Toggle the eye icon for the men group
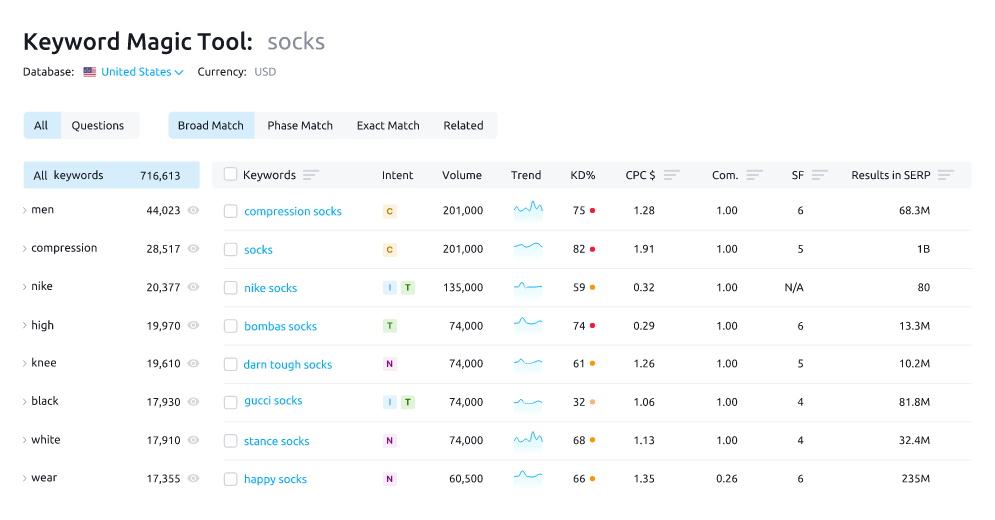This screenshot has width=995, height=520. (194, 210)
